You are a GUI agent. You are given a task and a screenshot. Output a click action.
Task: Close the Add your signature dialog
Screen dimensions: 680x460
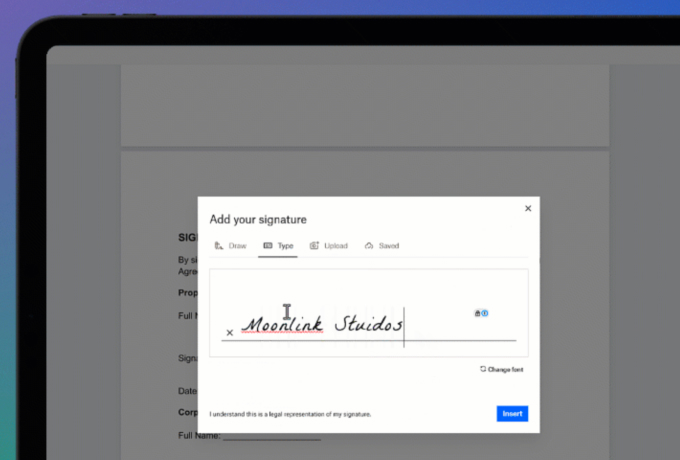point(528,209)
